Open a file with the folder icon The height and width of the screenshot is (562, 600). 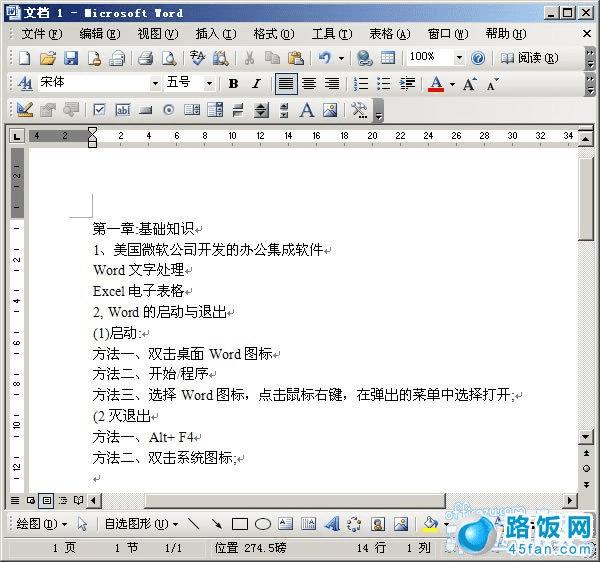tap(48, 58)
